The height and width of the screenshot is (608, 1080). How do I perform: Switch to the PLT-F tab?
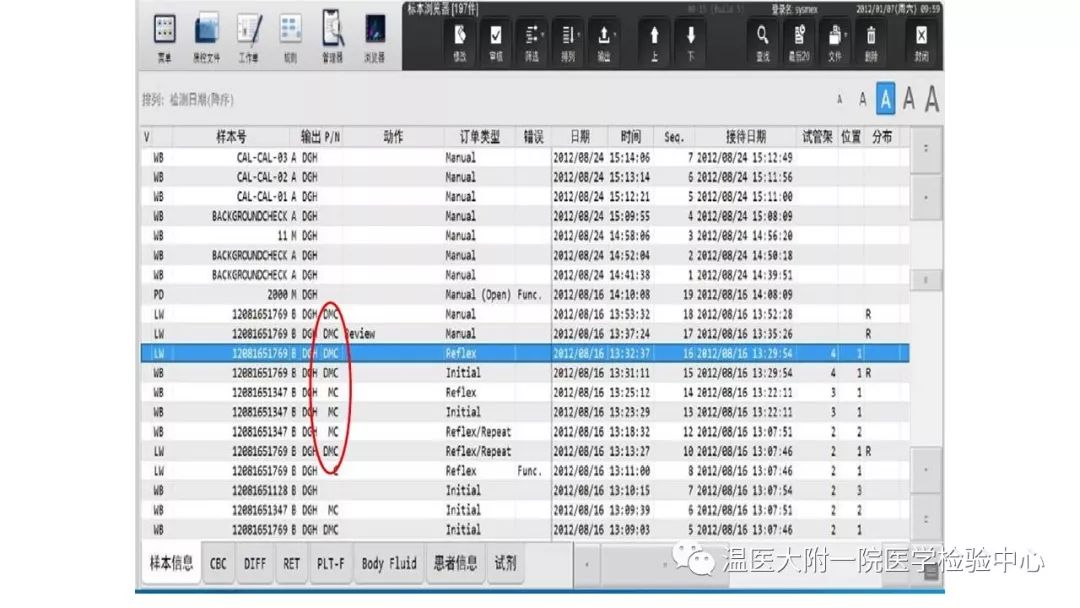(x=331, y=563)
